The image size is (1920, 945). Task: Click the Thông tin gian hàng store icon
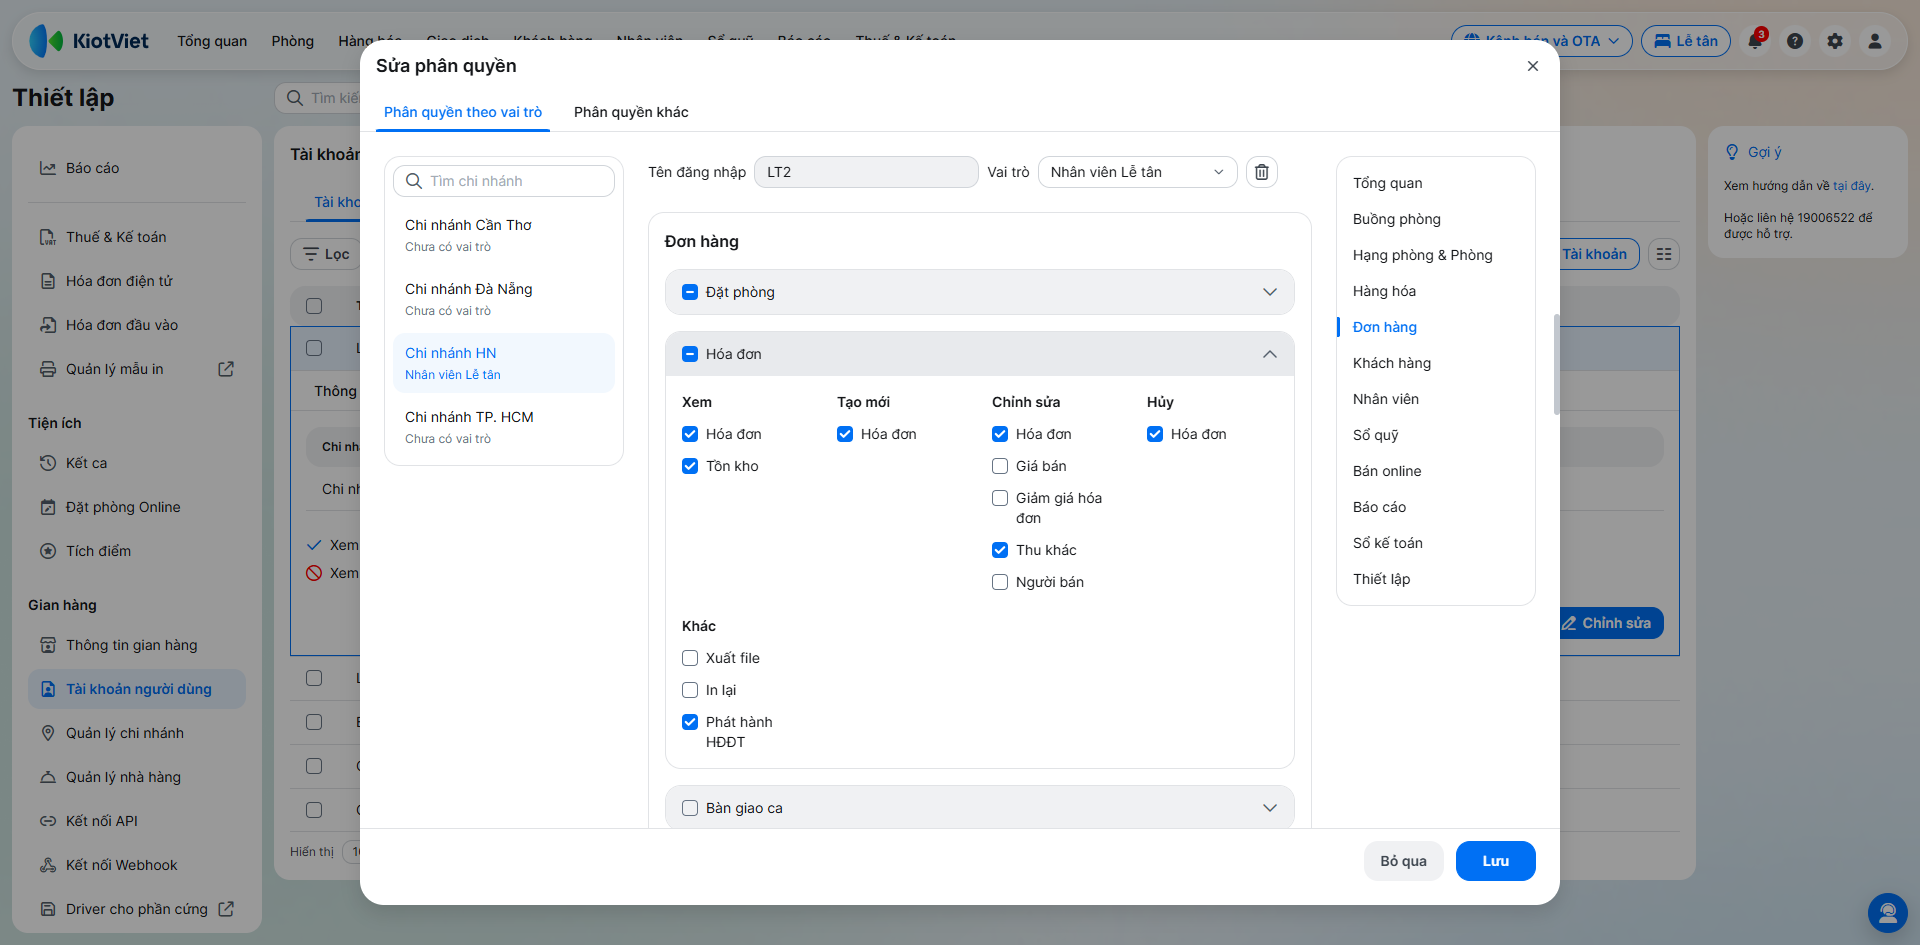click(48, 645)
